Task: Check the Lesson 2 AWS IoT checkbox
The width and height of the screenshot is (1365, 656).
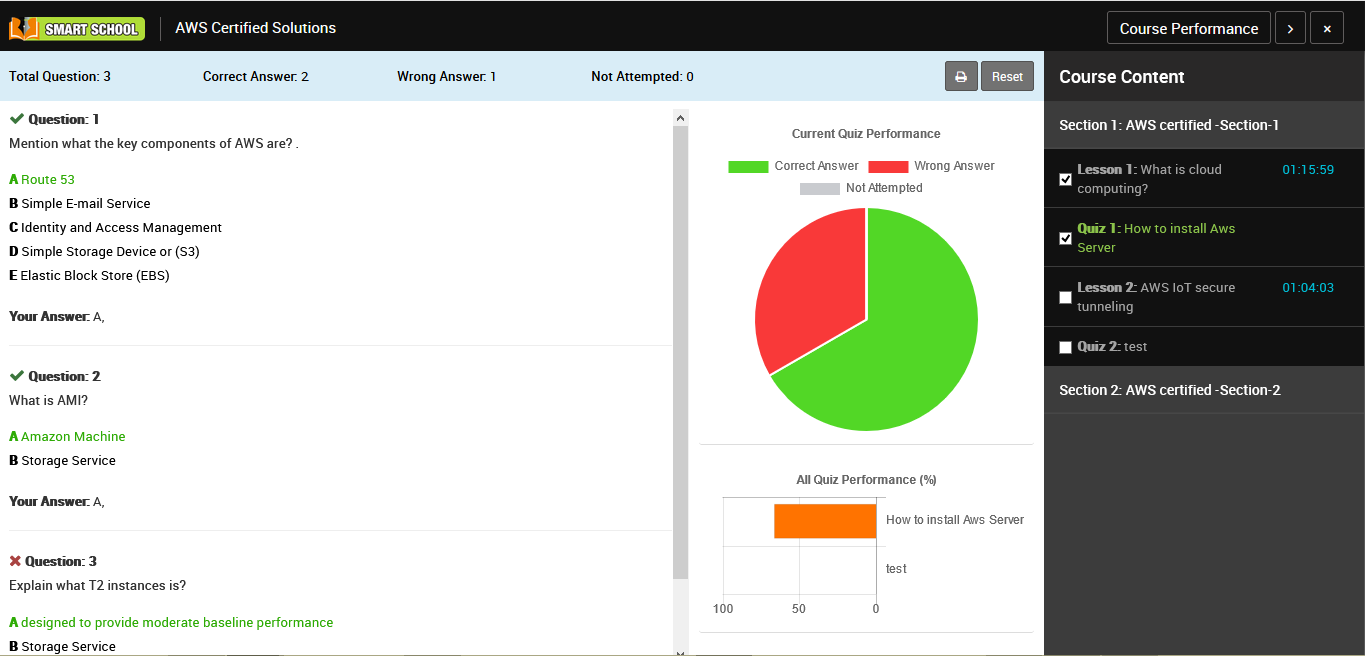Action: point(1066,297)
